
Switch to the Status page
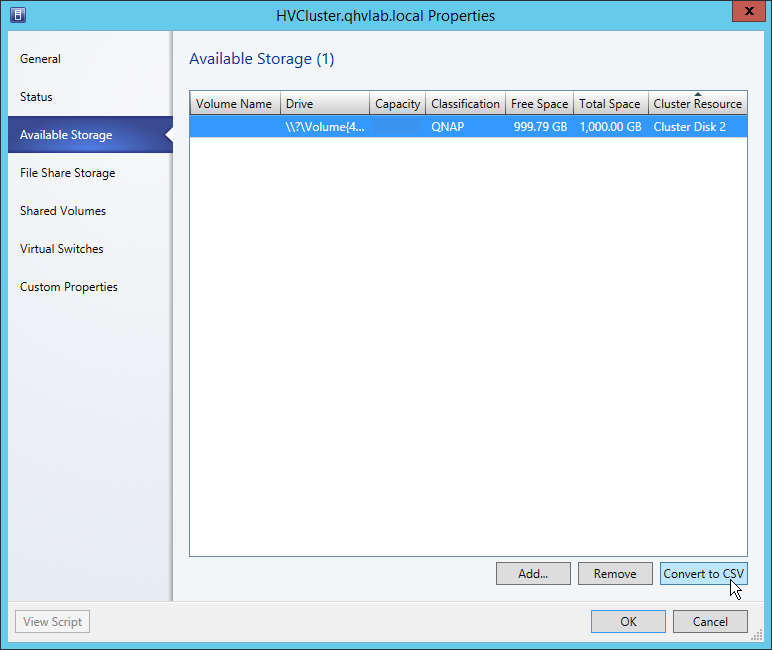click(36, 97)
